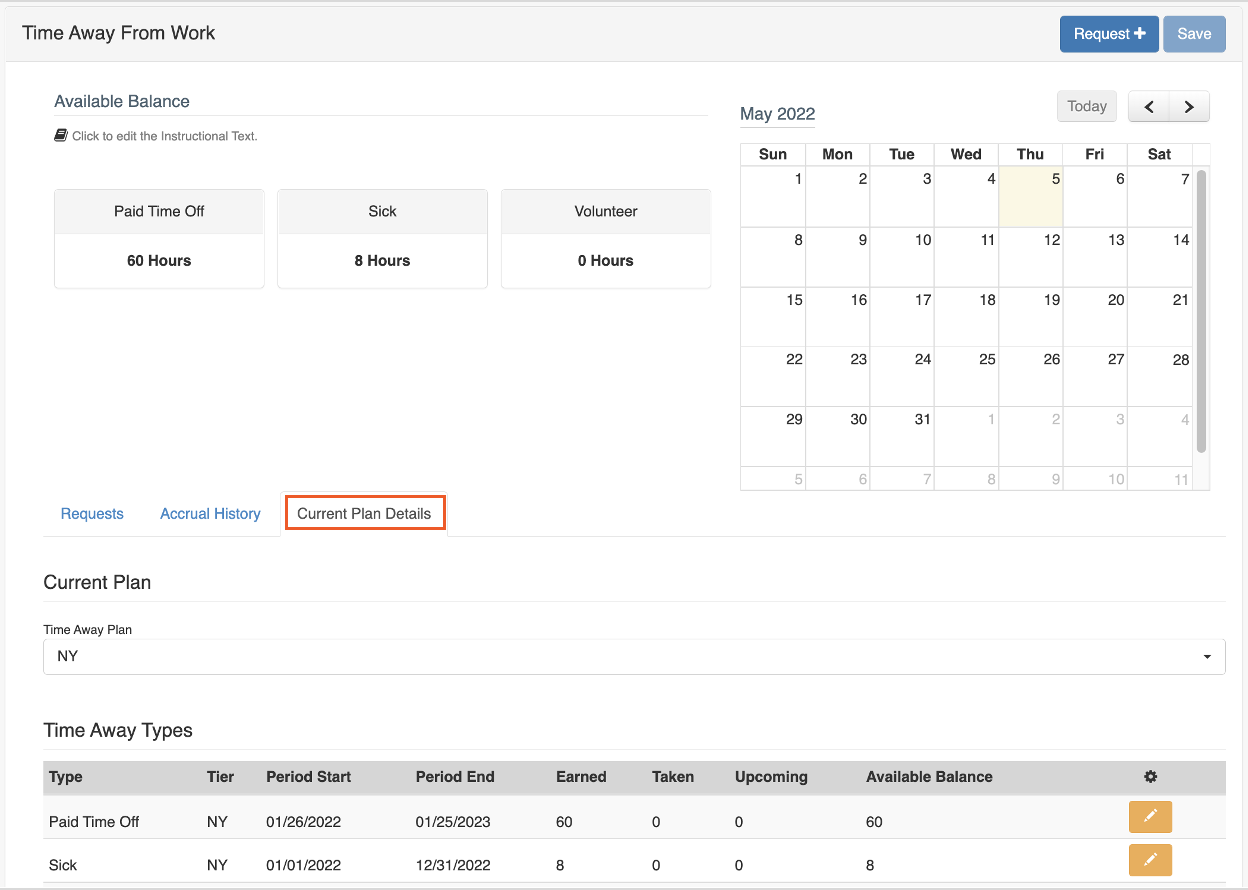
Task: Open the Time Away Plan dropdown
Action: 634,657
